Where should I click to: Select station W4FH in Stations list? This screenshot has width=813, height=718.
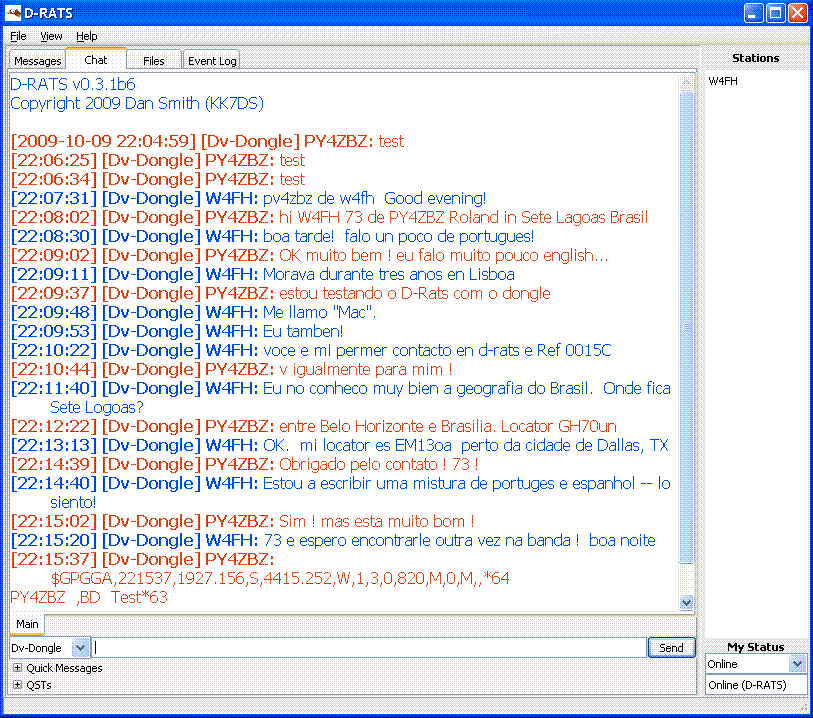723,81
